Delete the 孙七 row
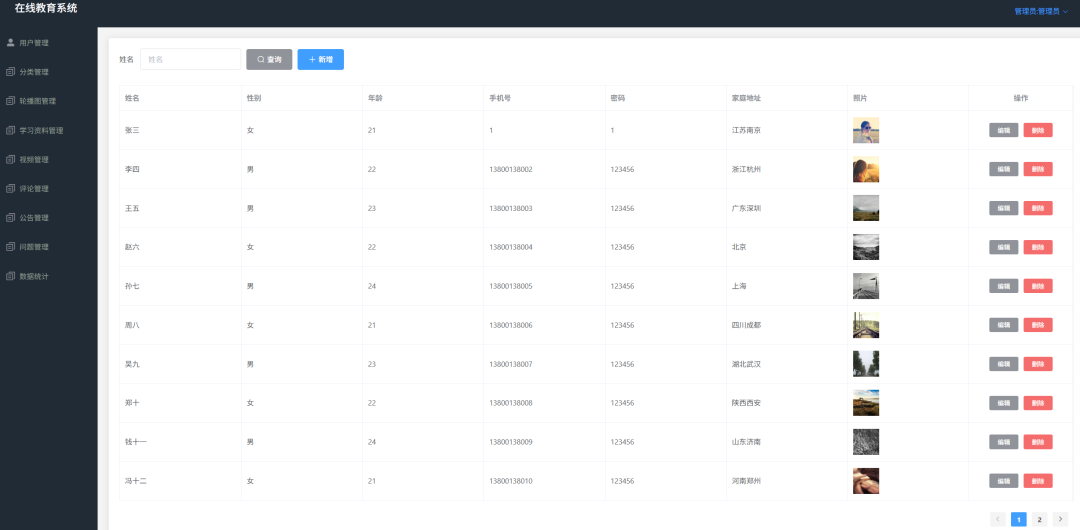The height and width of the screenshot is (530, 1080). coord(1038,286)
